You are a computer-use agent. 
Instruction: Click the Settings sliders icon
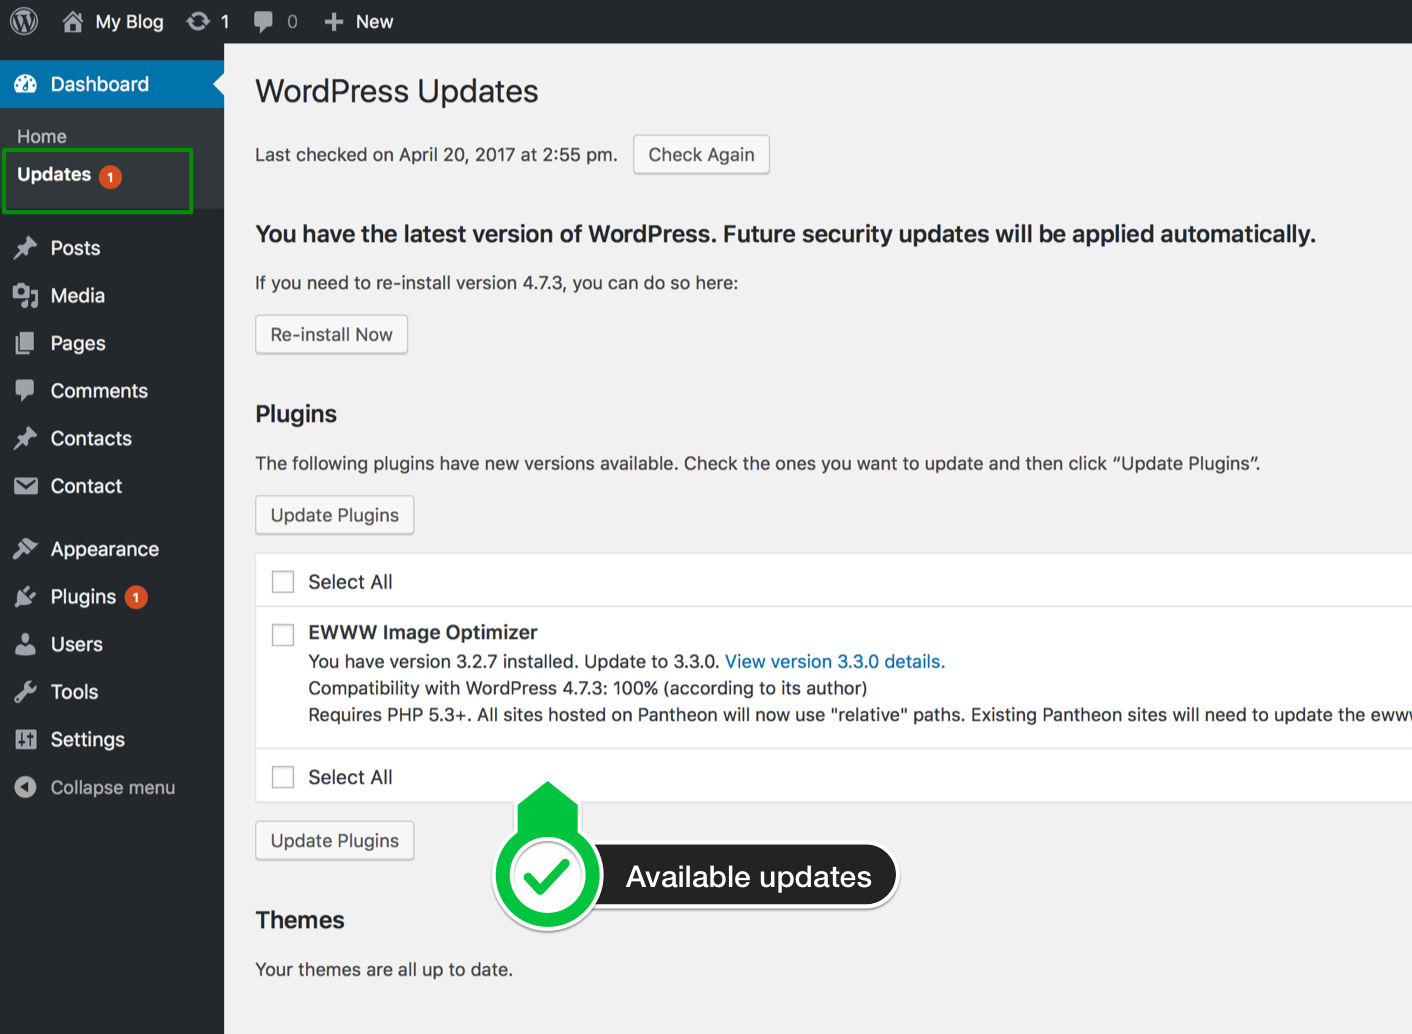pos(26,739)
